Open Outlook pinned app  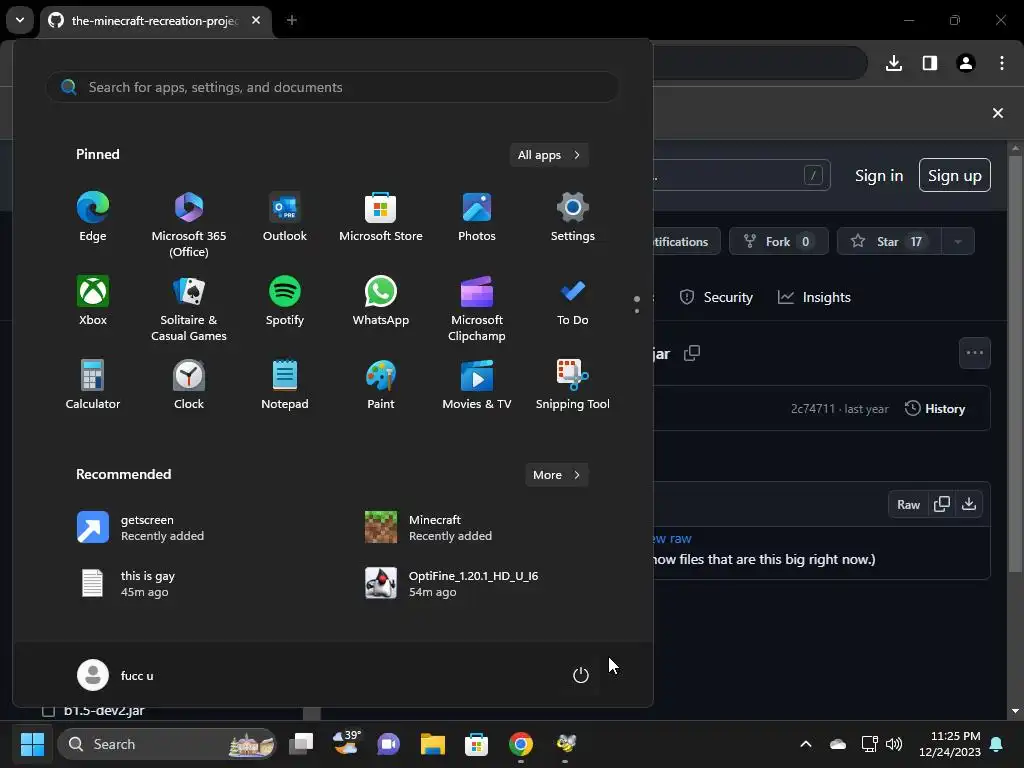pos(285,217)
